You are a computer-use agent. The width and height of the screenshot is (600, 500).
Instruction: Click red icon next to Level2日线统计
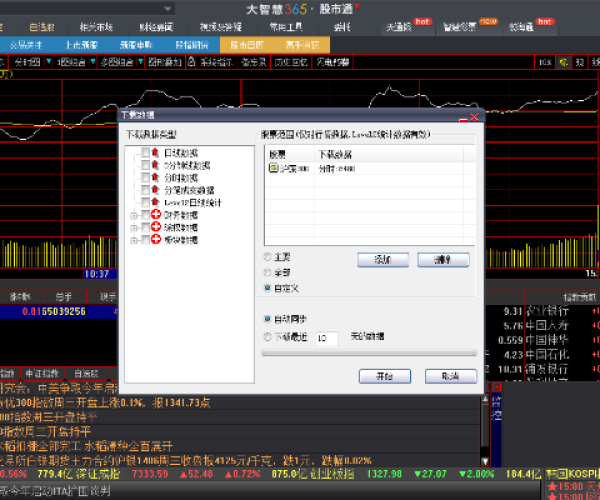[x=156, y=201]
